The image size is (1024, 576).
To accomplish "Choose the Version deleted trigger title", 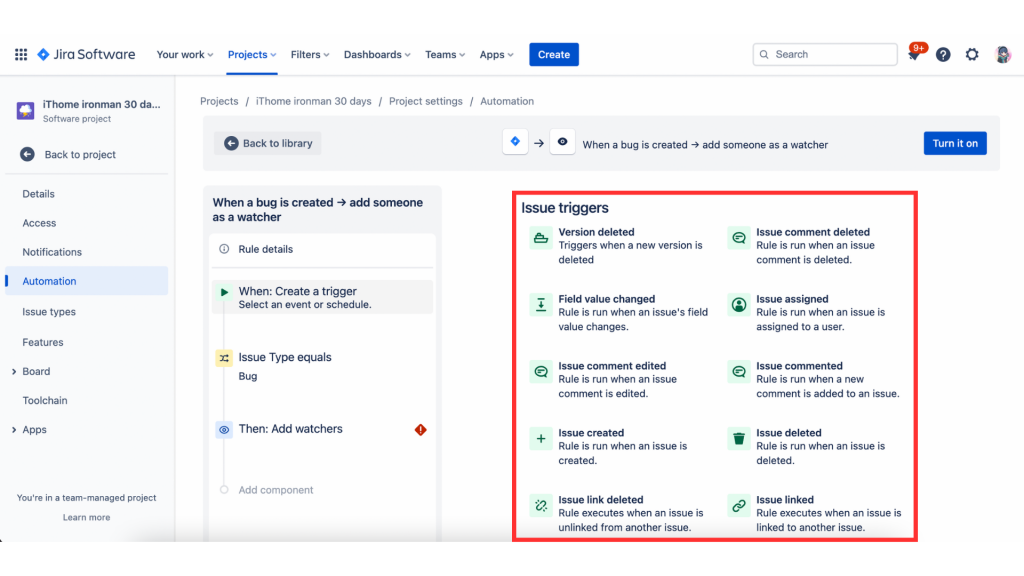I will (x=596, y=232).
